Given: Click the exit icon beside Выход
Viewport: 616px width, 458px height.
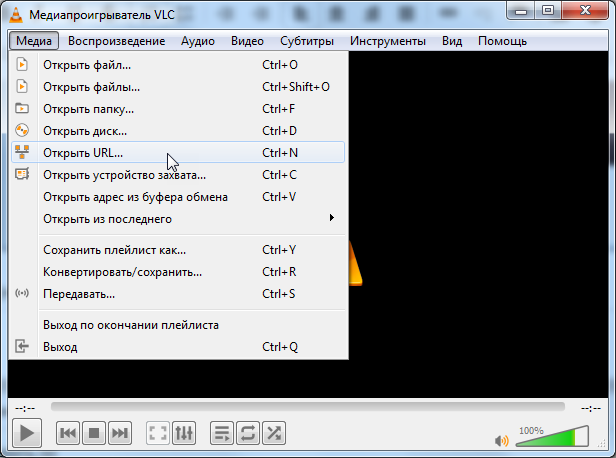Looking at the screenshot, I should tap(22, 346).
